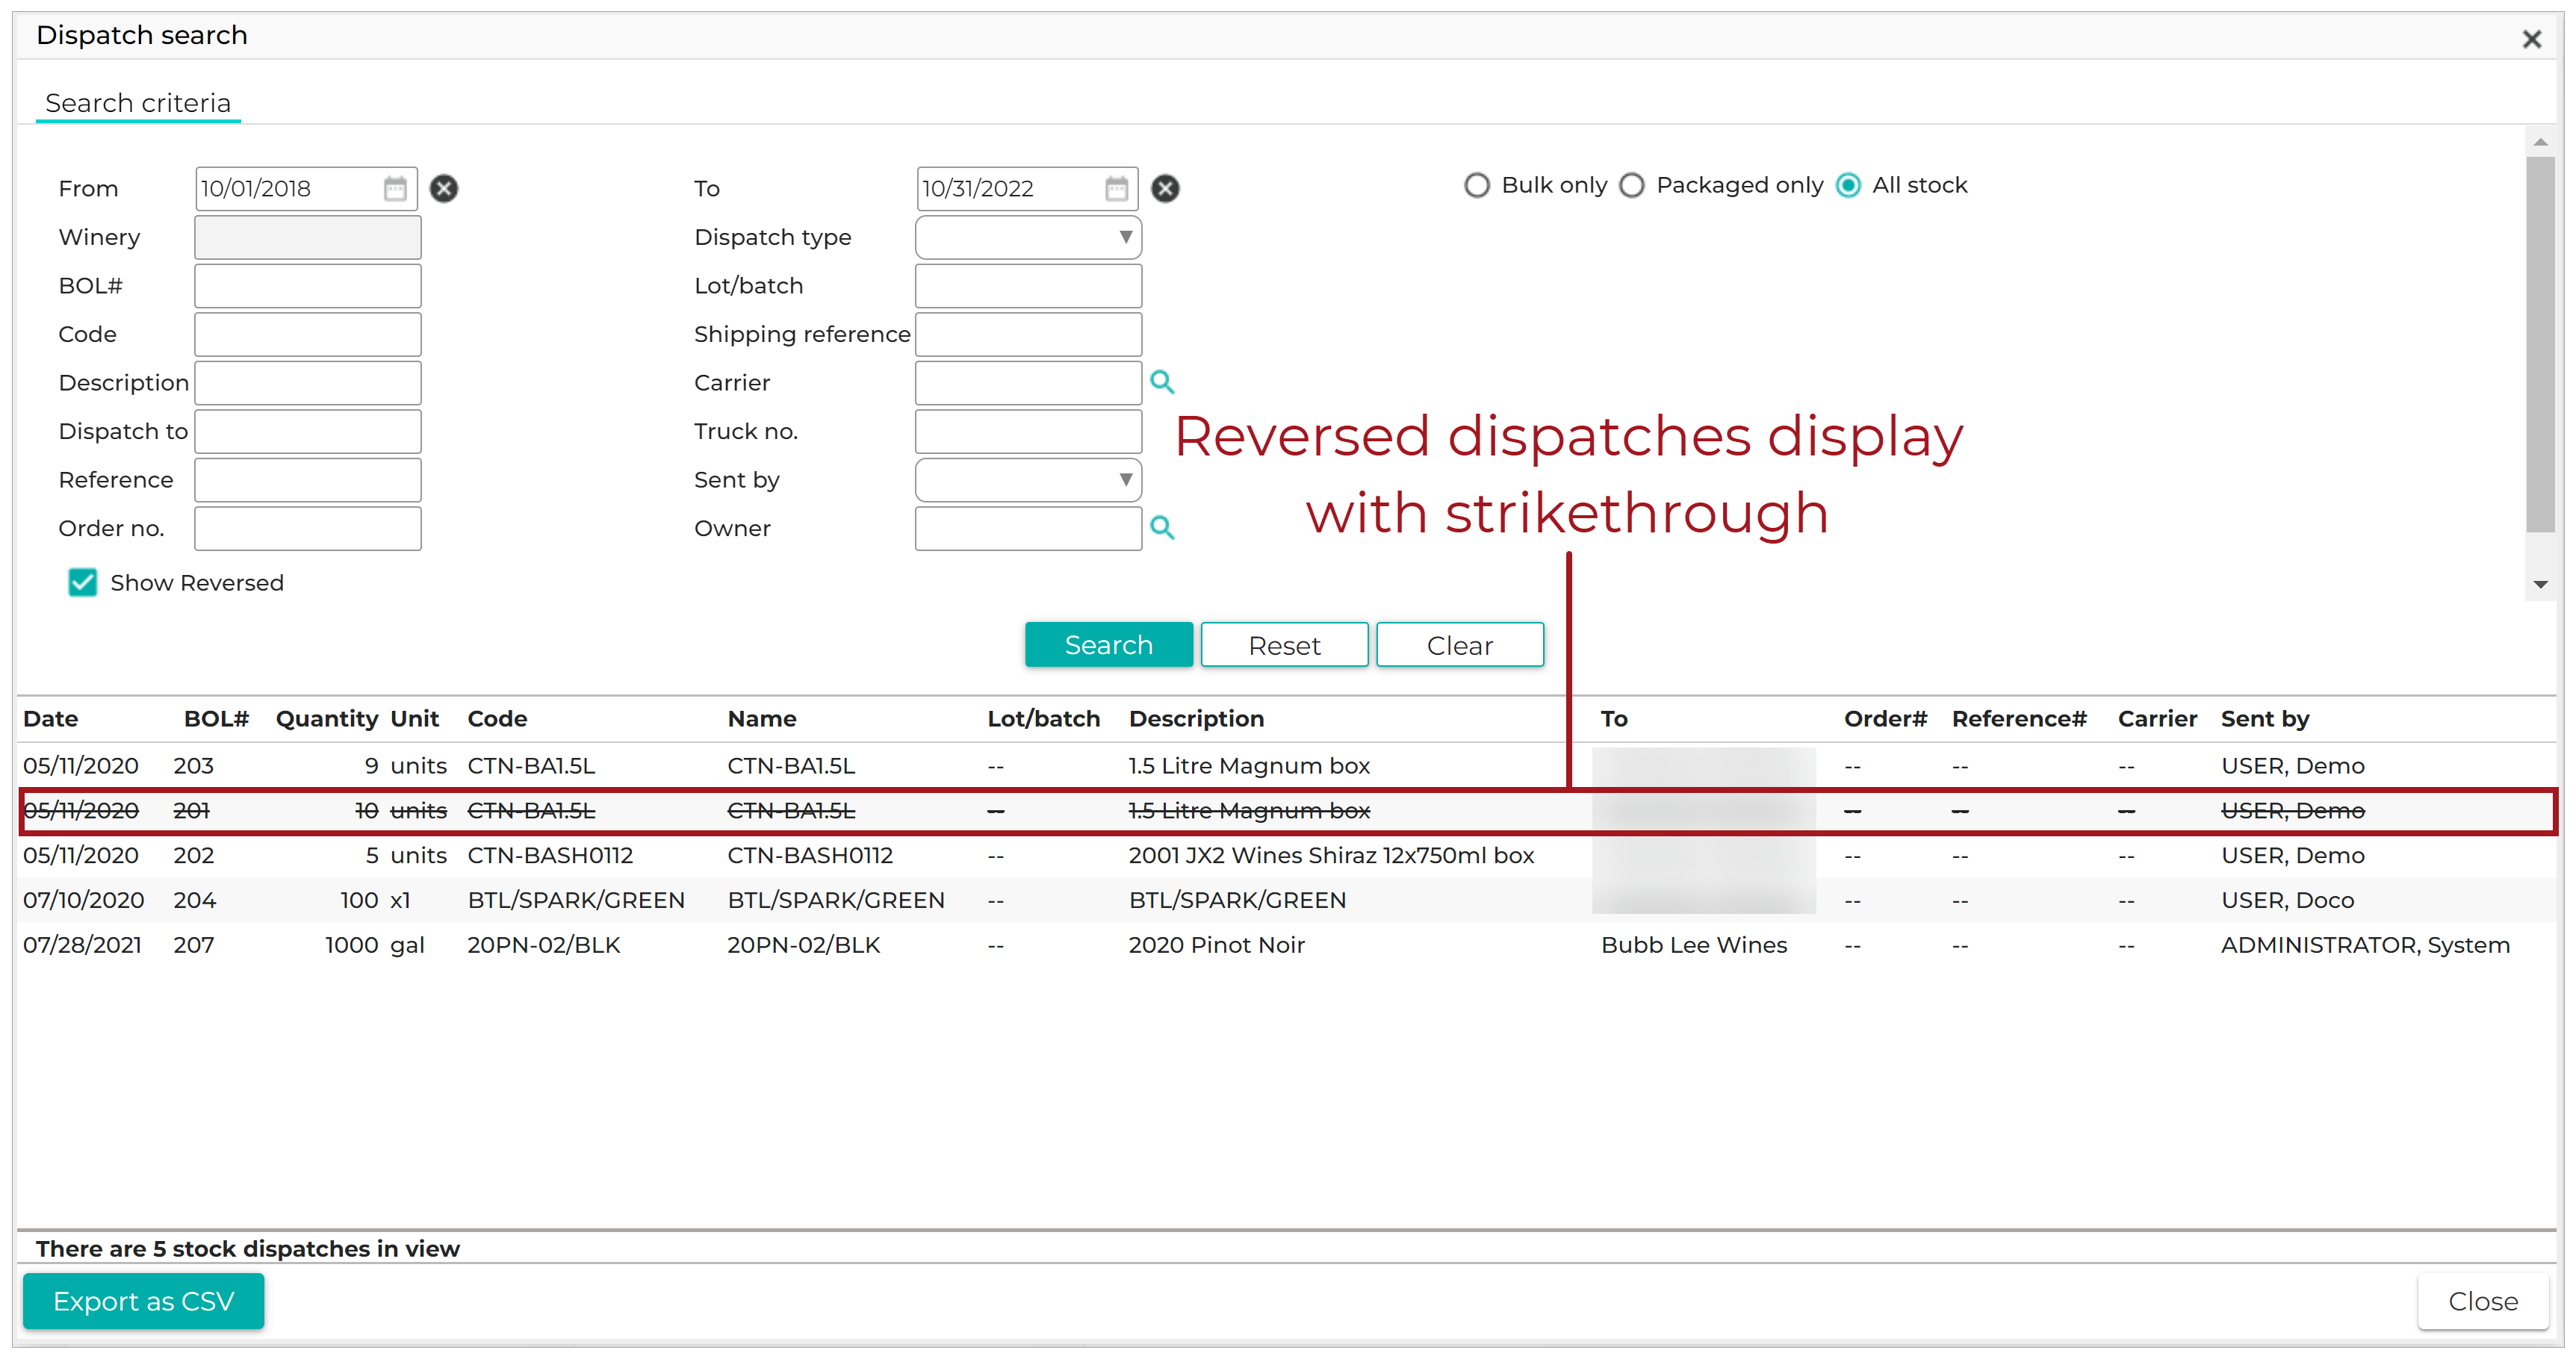Switch to the Search criteria tab
The height and width of the screenshot is (1356, 2576).
(138, 103)
